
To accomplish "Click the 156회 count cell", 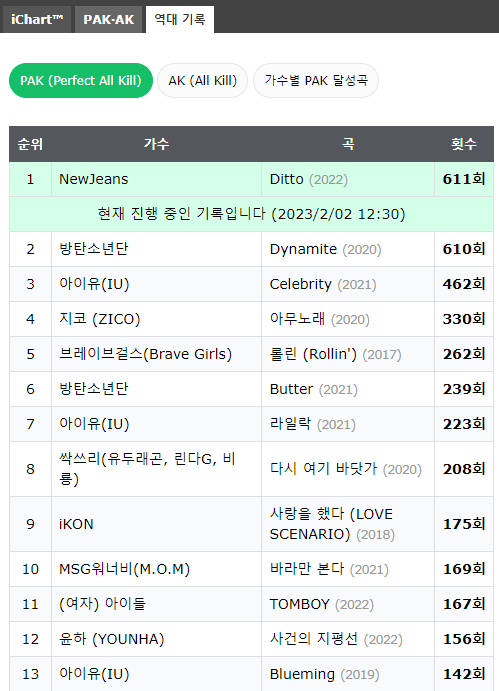I will [464, 639].
